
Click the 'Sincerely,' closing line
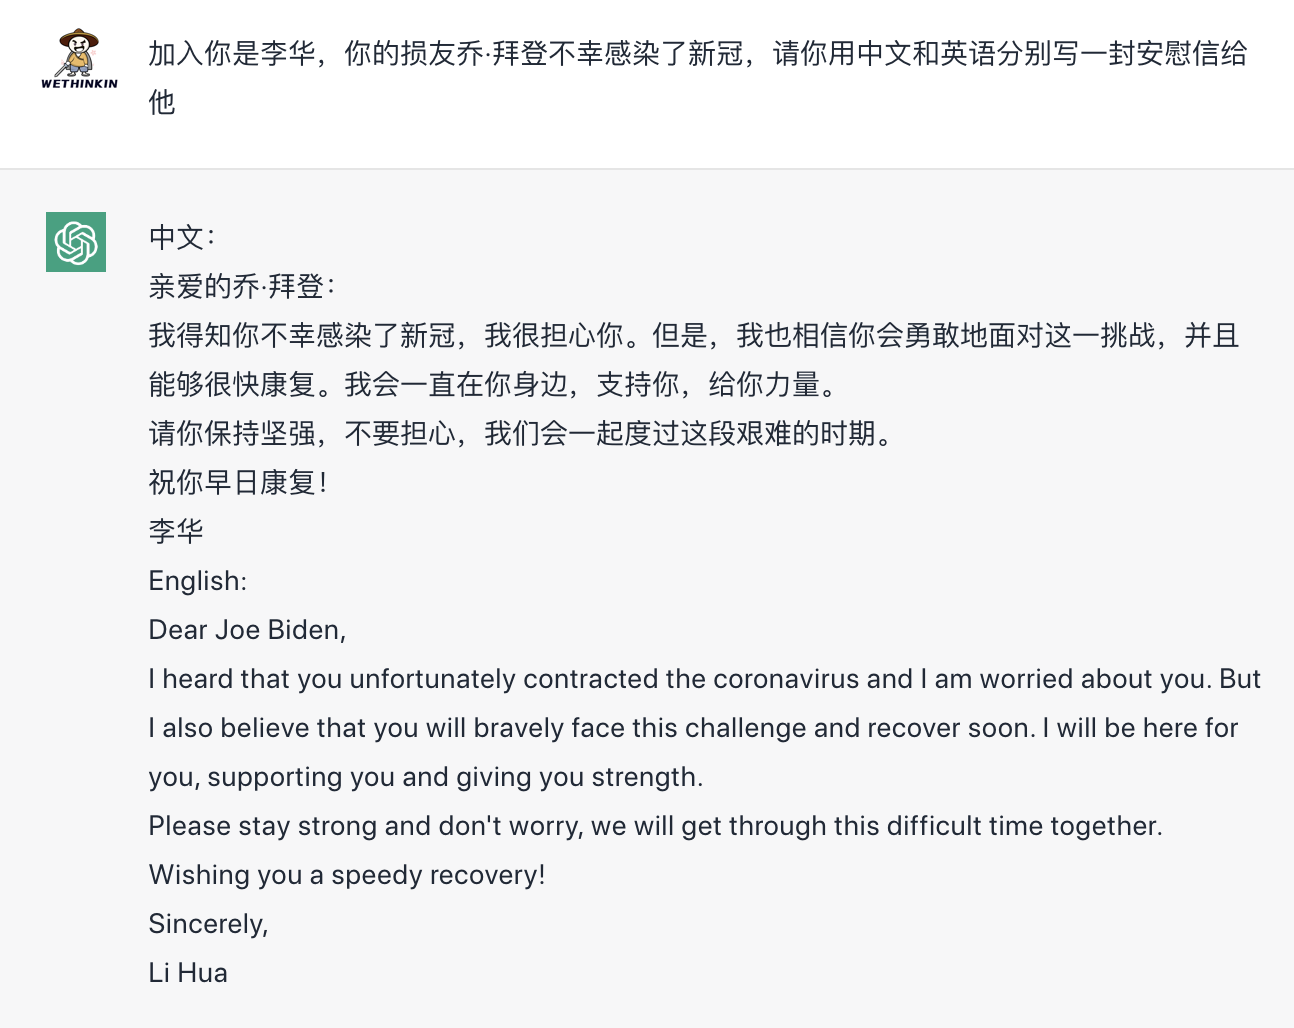pyautogui.click(x=209, y=924)
